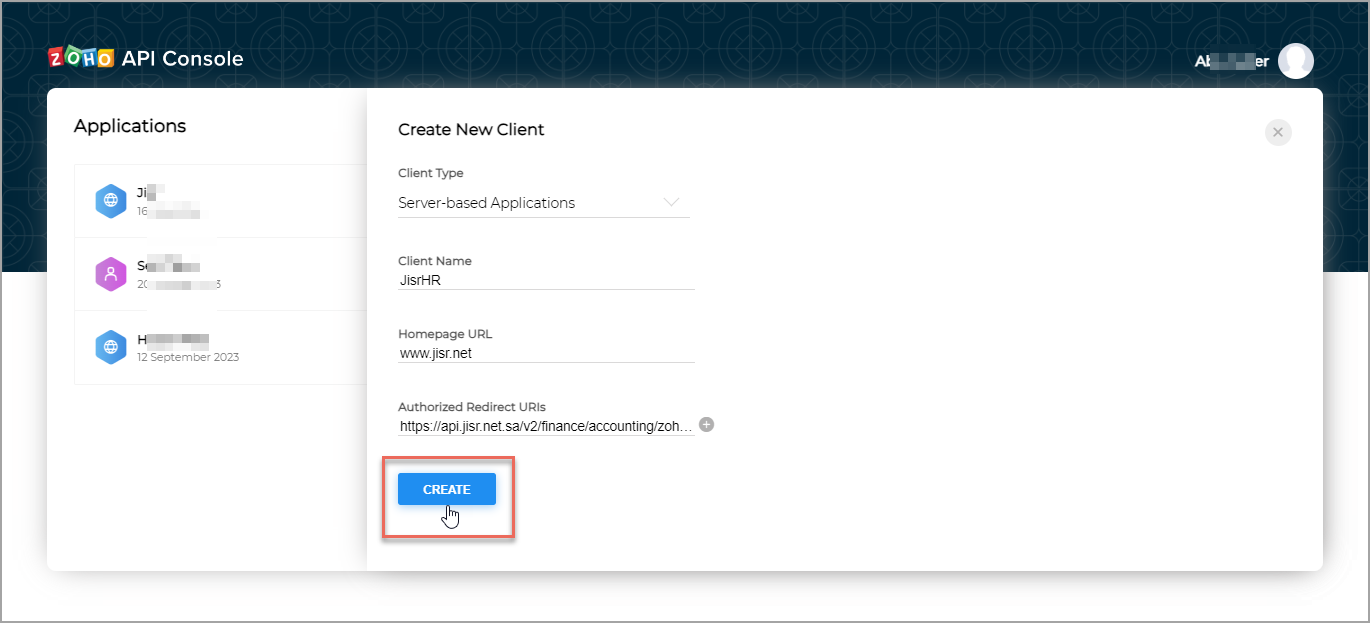Click the Homepage URL field with www.jisr.net

coord(545,353)
